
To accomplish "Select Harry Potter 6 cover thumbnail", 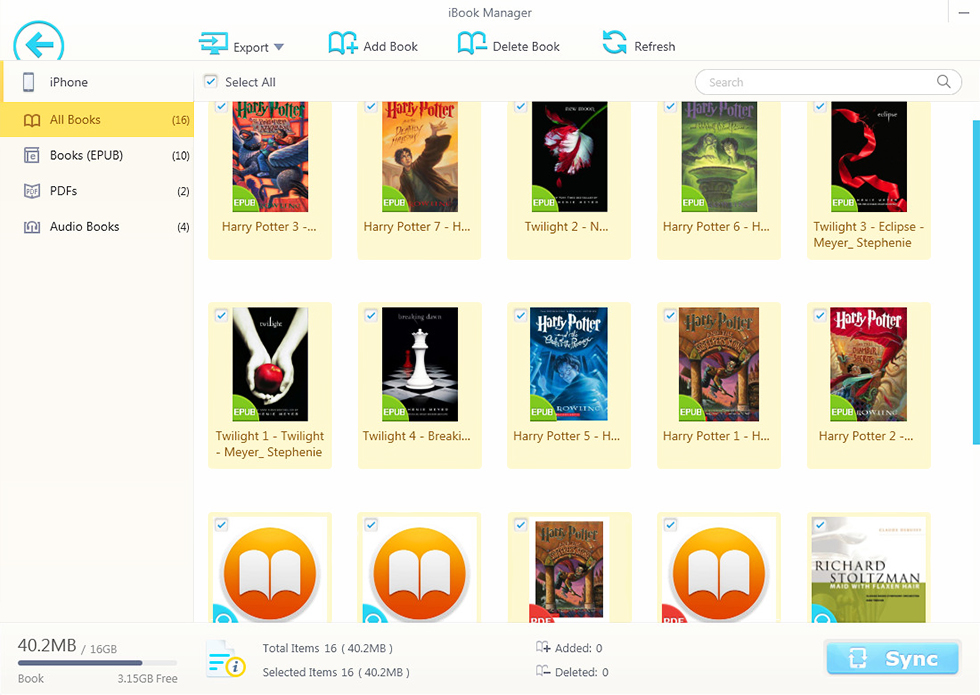I will tap(719, 157).
